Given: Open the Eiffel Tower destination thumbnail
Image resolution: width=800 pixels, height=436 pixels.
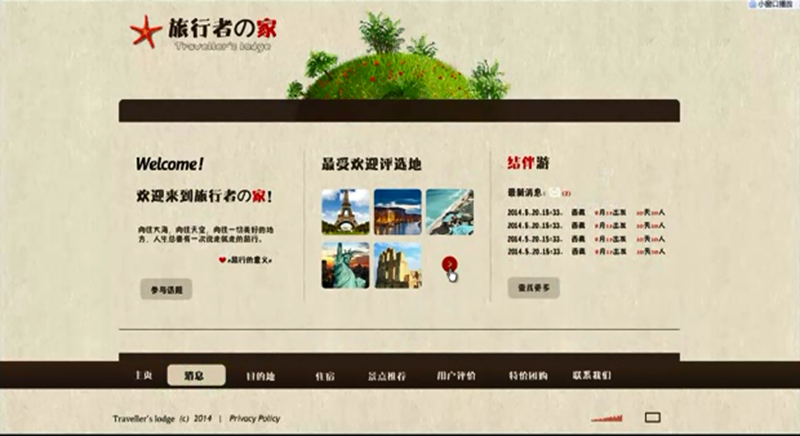Looking at the screenshot, I should (x=345, y=212).
